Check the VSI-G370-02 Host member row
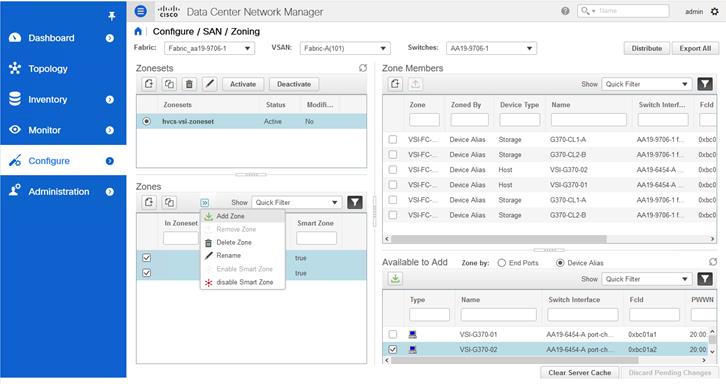This screenshot has height=384, width=726. [393, 170]
